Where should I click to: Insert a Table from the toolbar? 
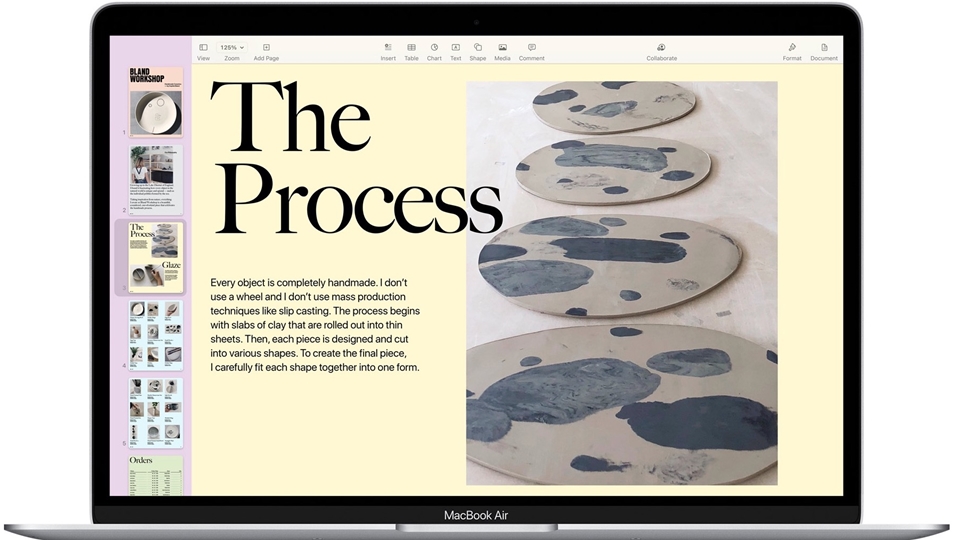pos(411,48)
